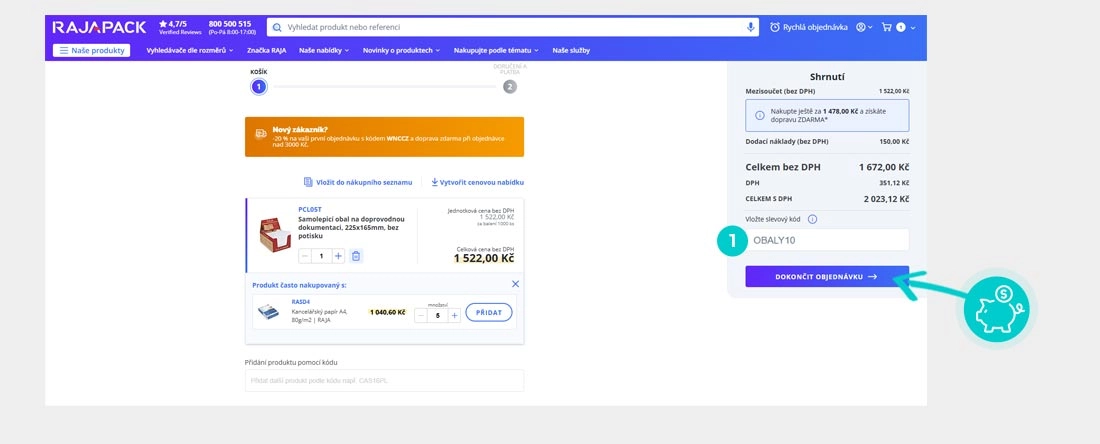Screen dimensions: 1100x444
Task: Click the discount code input field
Action: pyautogui.click(x=827, y=240)
